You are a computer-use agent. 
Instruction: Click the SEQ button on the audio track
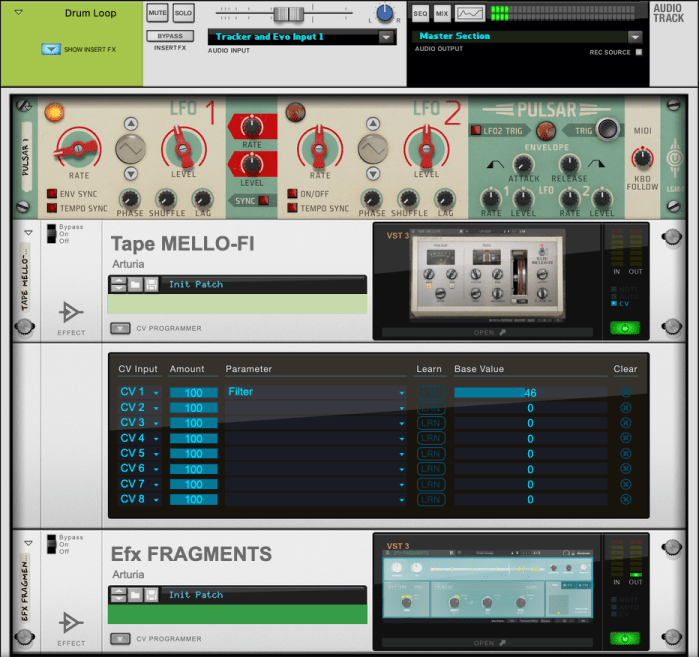tap(420, 13)
